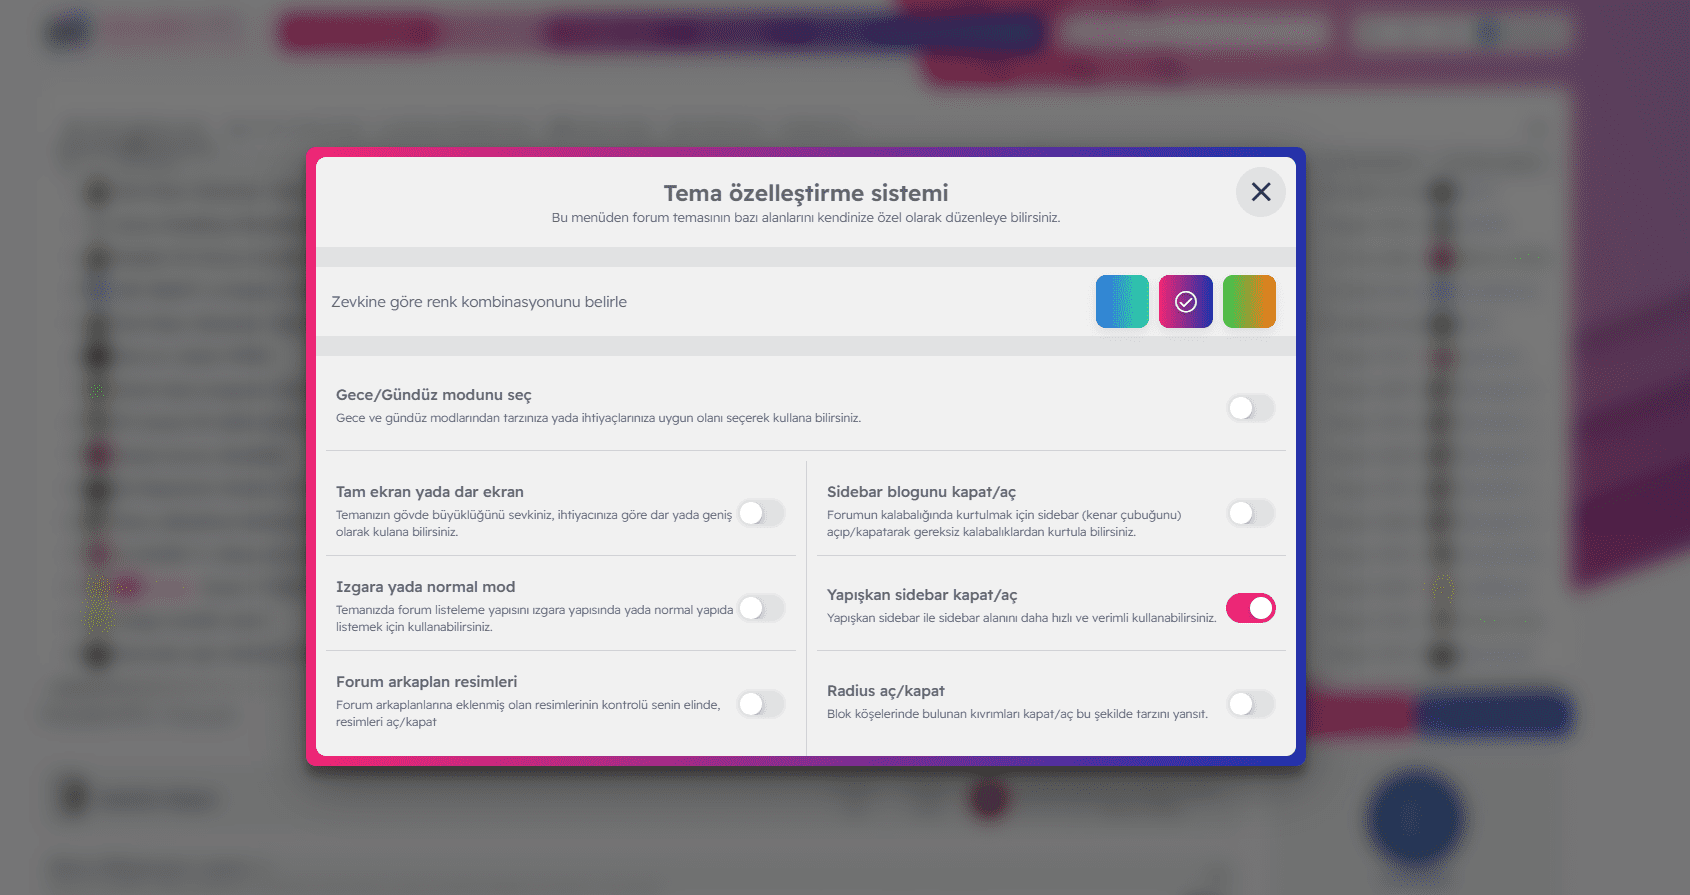1690x895 pixels.
Task: Click the "Izgara yada normal mod" heading
Action: [x=425, y=587]
